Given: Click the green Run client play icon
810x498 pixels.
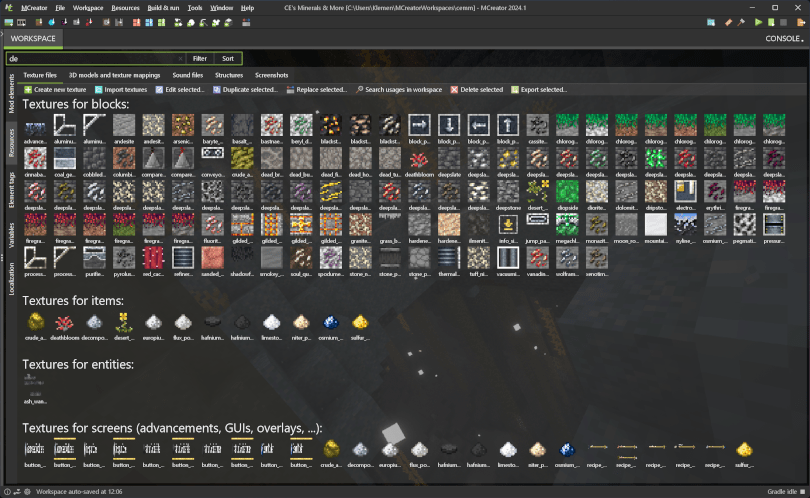Looking at the screenshot, I should coord(758,22).
